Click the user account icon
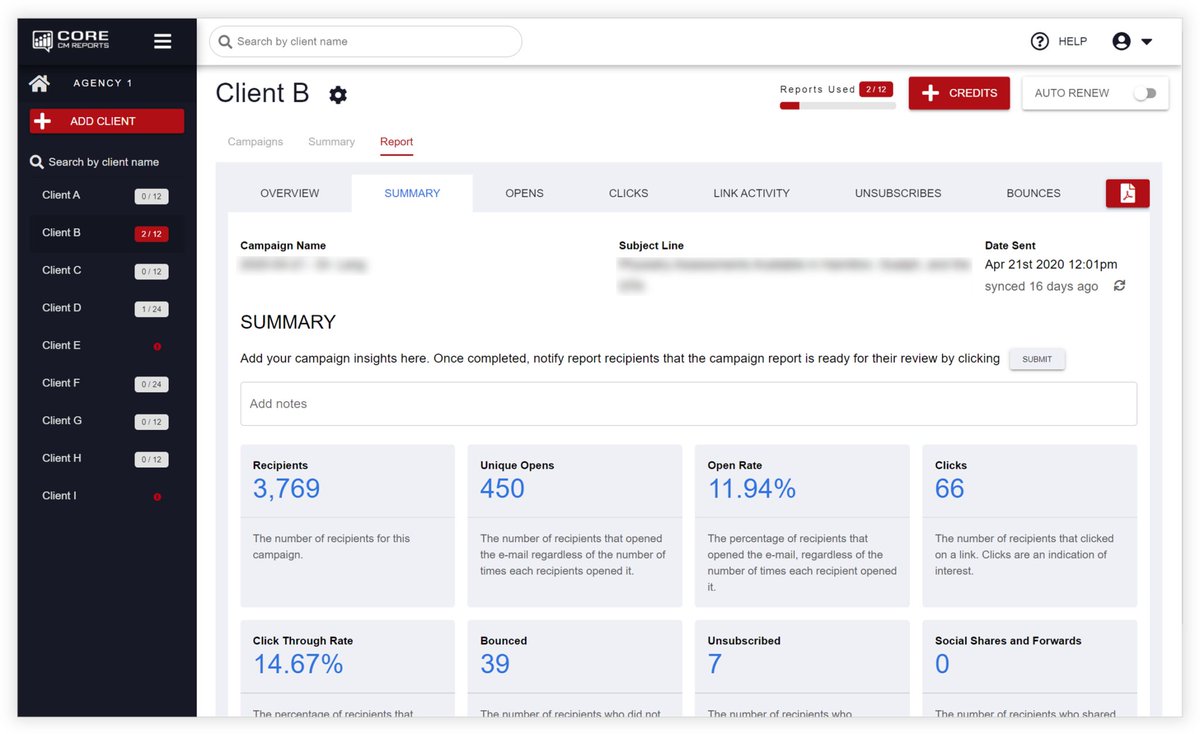Viewport: 1200px width, 734px height. tap(1121, 41)
